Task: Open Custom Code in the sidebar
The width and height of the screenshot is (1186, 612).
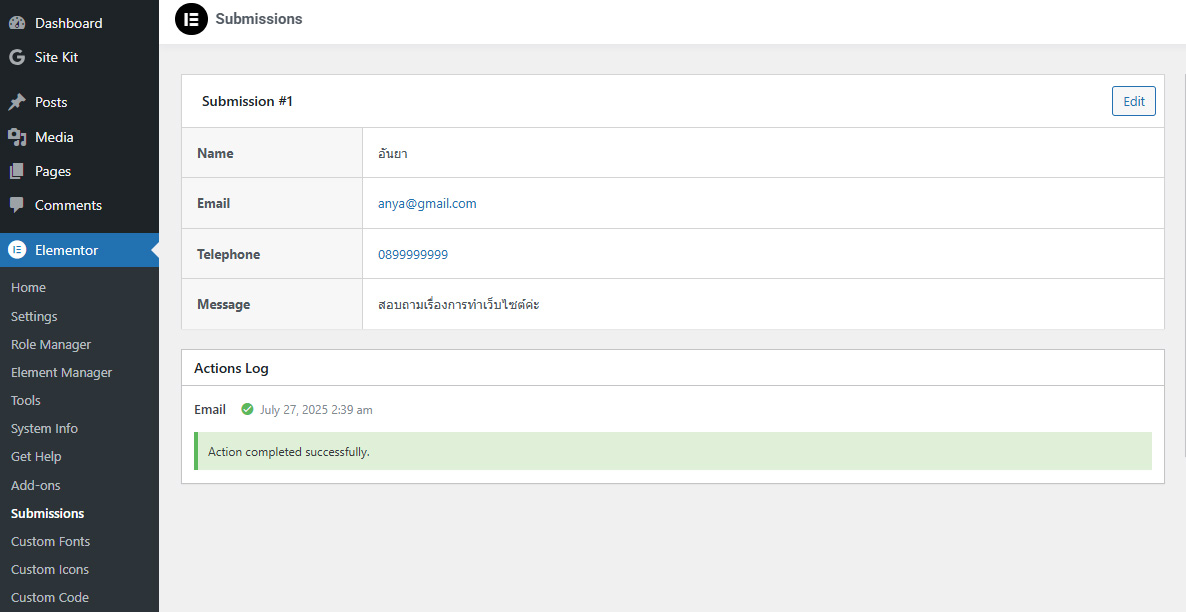Action: click(x=50, y=597)
